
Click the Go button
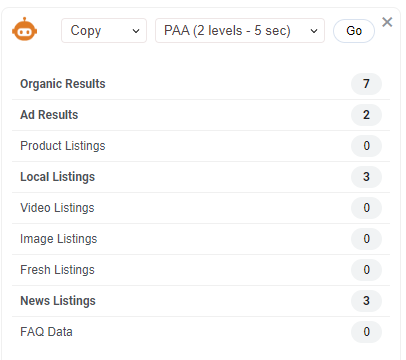(x=354, y=31)
